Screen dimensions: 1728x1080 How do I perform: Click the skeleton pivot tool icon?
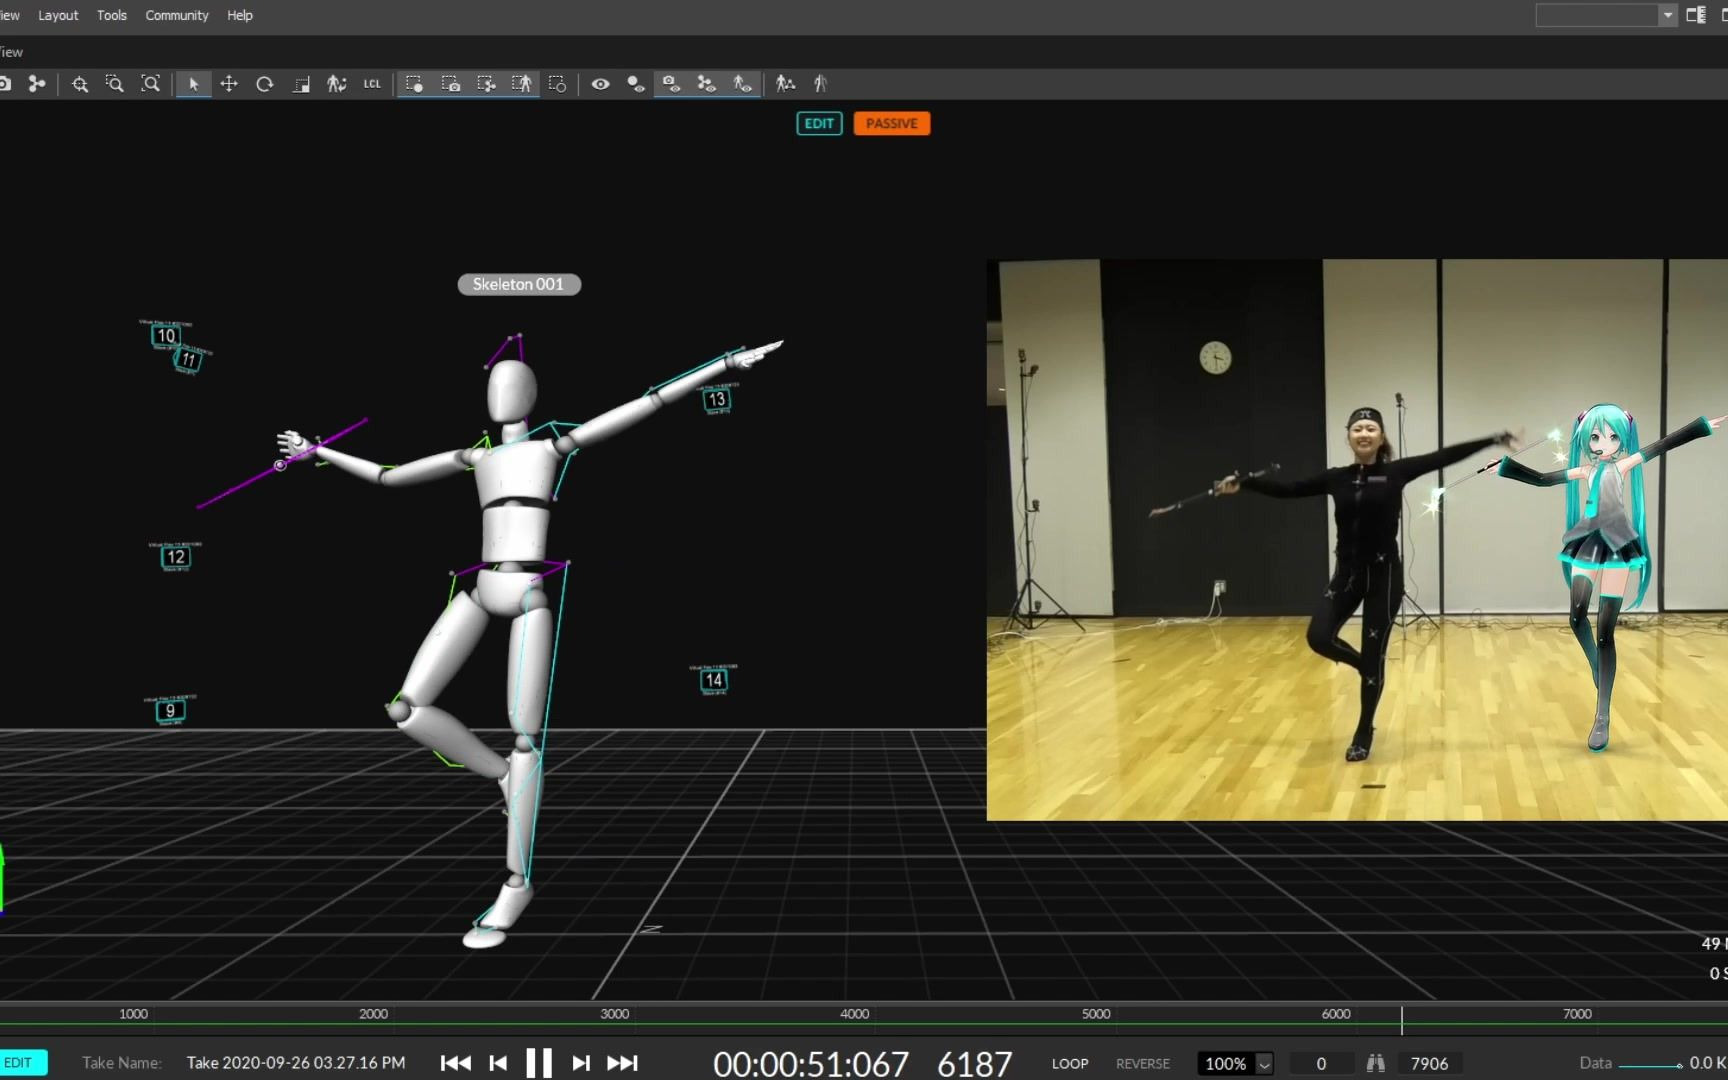337,84
